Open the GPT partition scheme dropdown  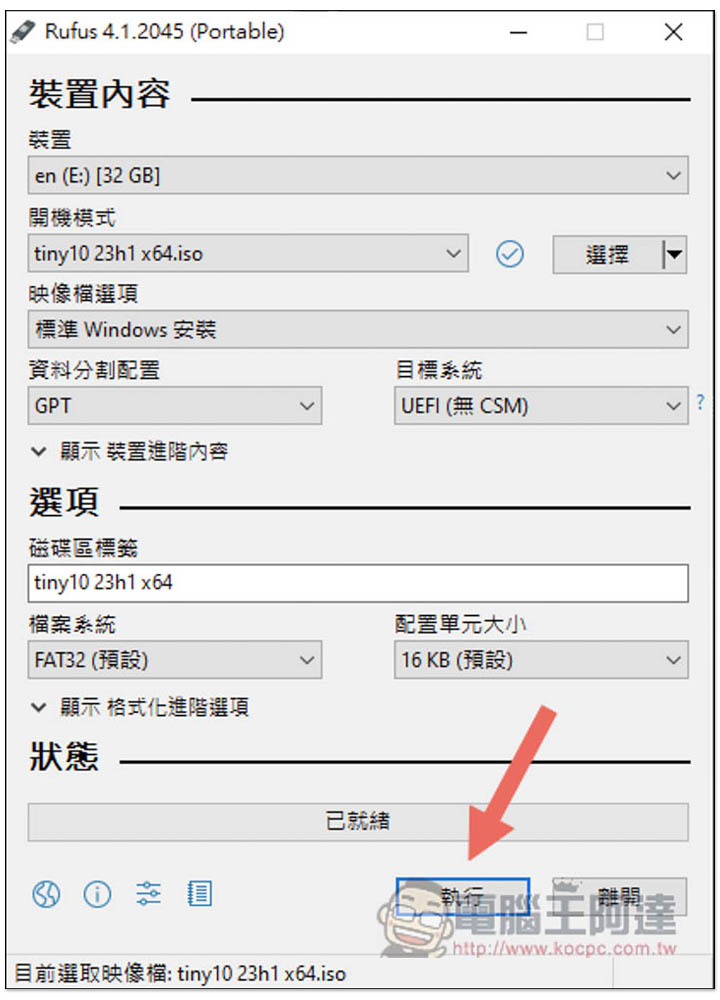tap(175, 406)
